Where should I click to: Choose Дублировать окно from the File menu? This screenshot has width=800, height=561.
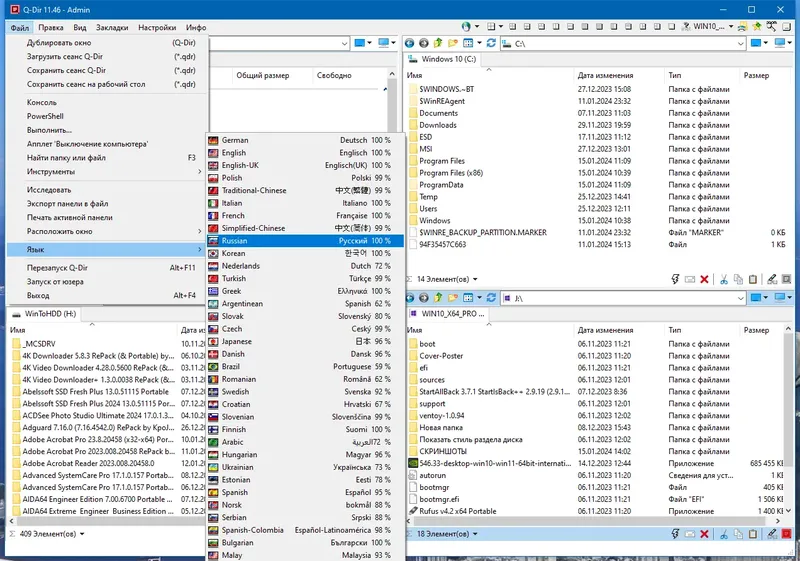point(108,43)
